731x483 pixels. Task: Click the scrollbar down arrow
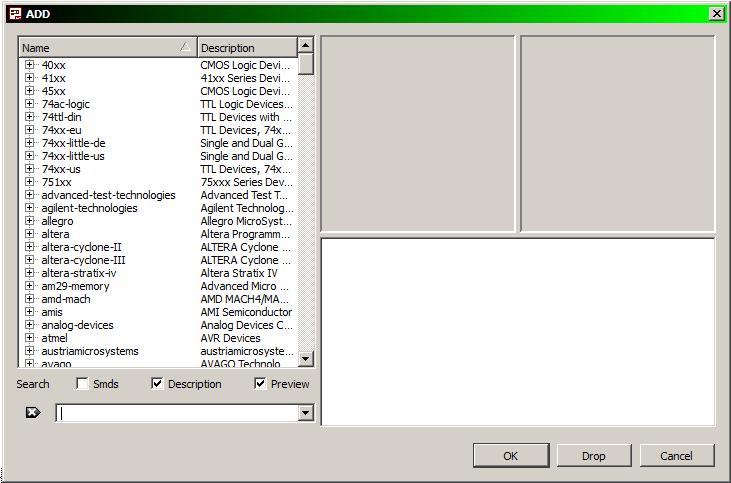click(305, 359)
